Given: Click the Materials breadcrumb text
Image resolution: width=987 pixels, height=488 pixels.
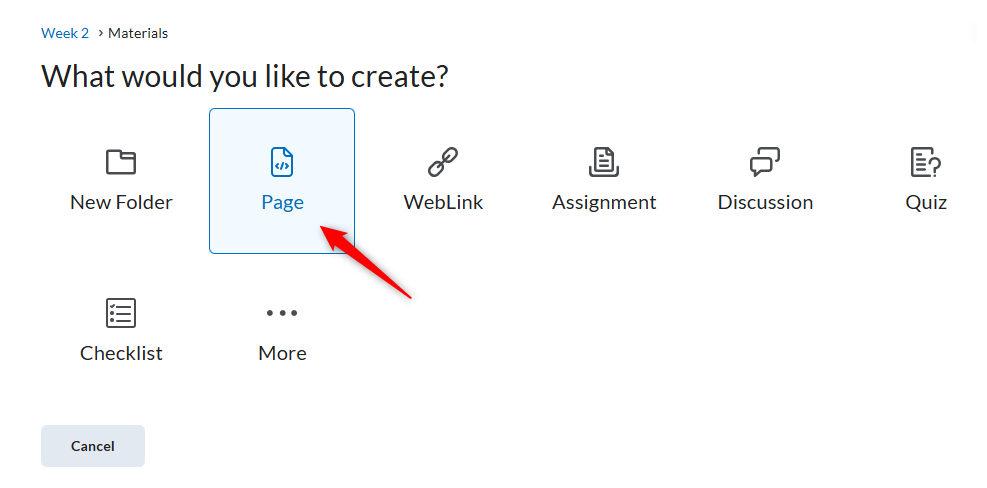Looking at the screenshot, I should 138,33.
